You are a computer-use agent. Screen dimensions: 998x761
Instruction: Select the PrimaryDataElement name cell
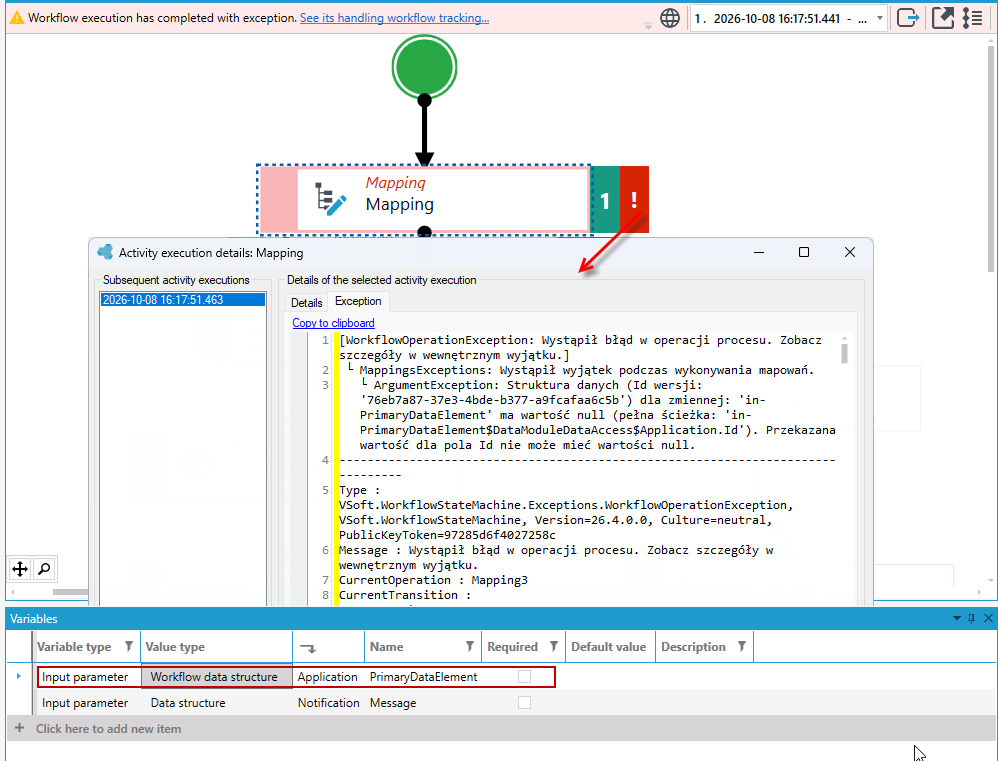tap(423, 677)
